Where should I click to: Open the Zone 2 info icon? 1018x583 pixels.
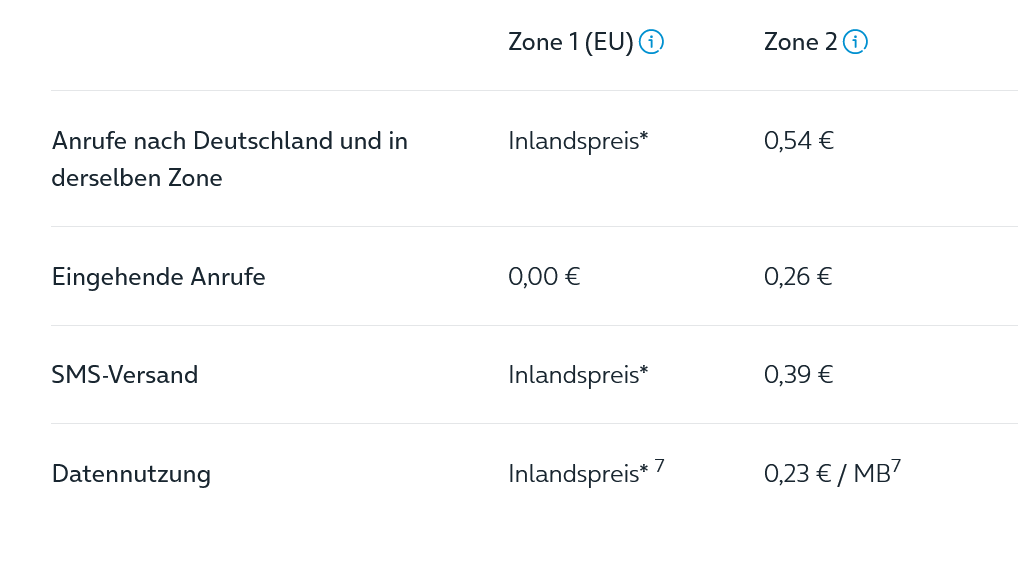(x=855, y=42)
